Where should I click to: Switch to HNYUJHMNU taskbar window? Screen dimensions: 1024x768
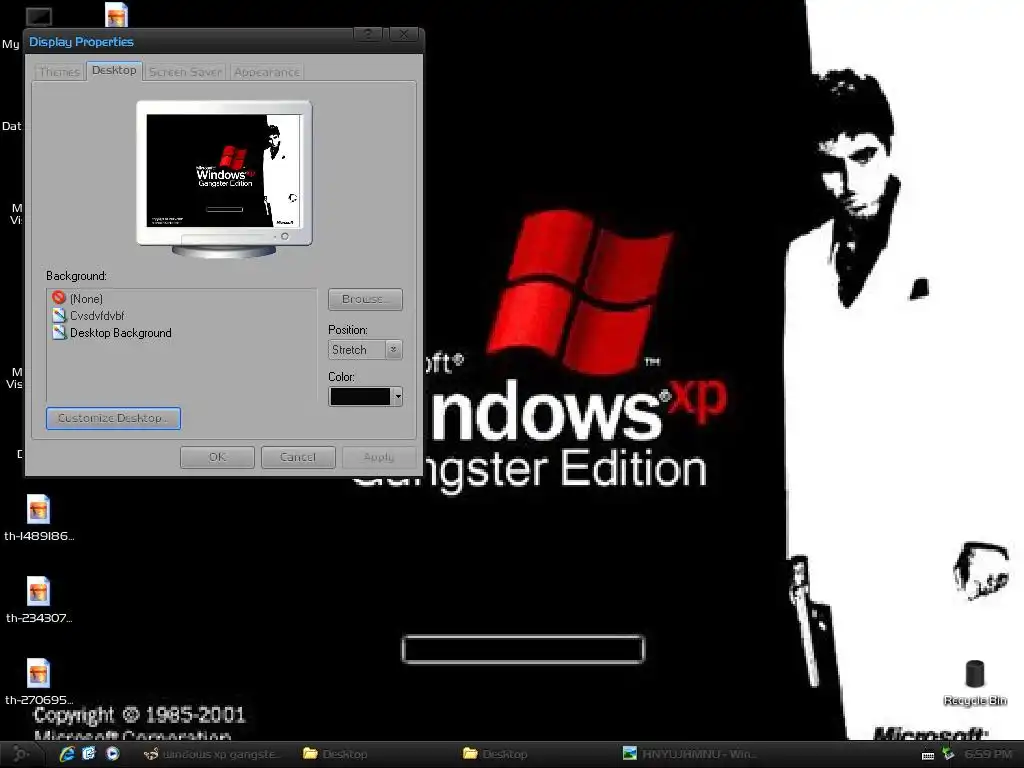(690, 754)
